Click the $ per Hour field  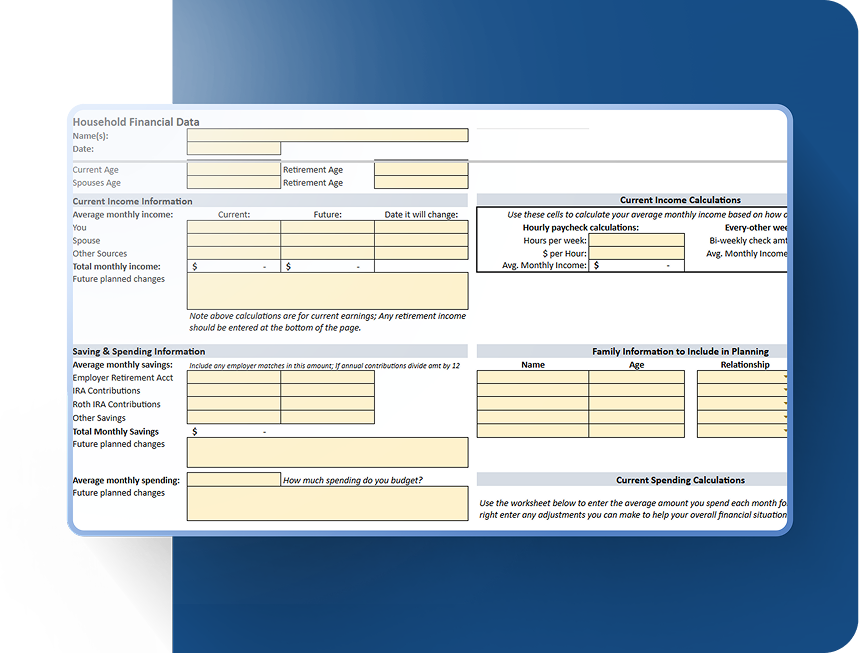click(636, 253)
